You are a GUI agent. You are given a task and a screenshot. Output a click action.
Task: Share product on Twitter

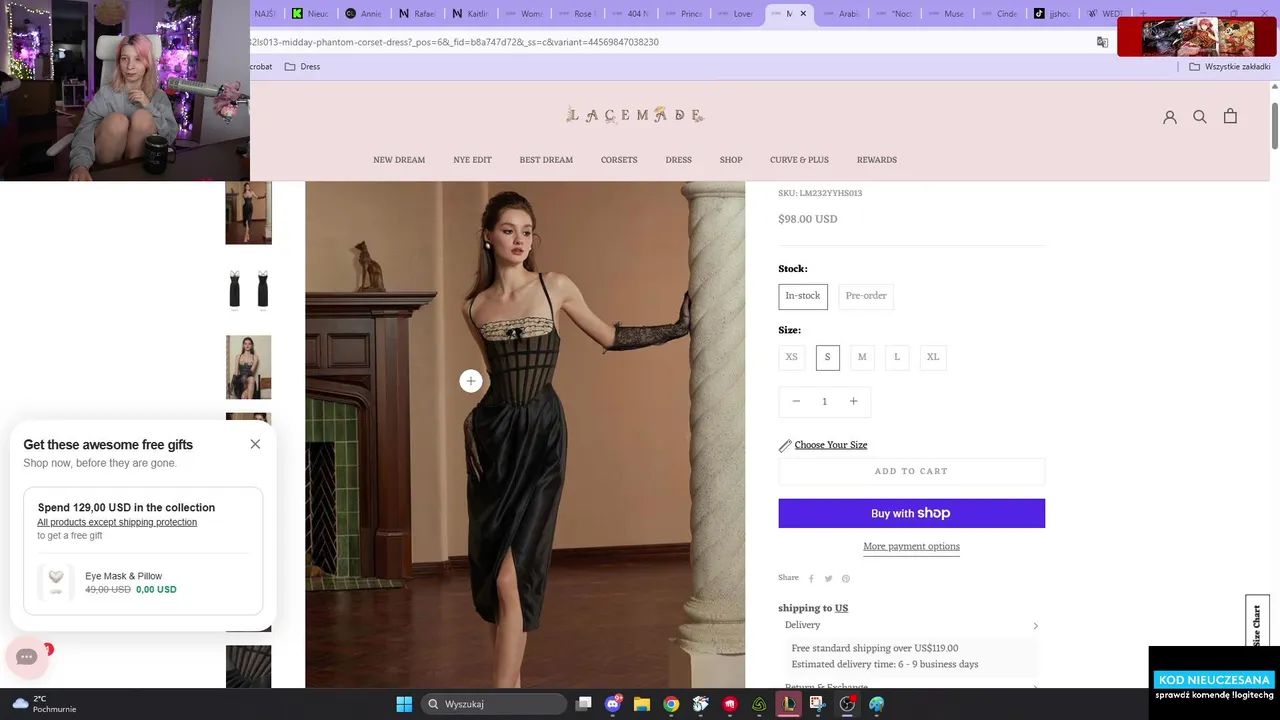[828, 578]
